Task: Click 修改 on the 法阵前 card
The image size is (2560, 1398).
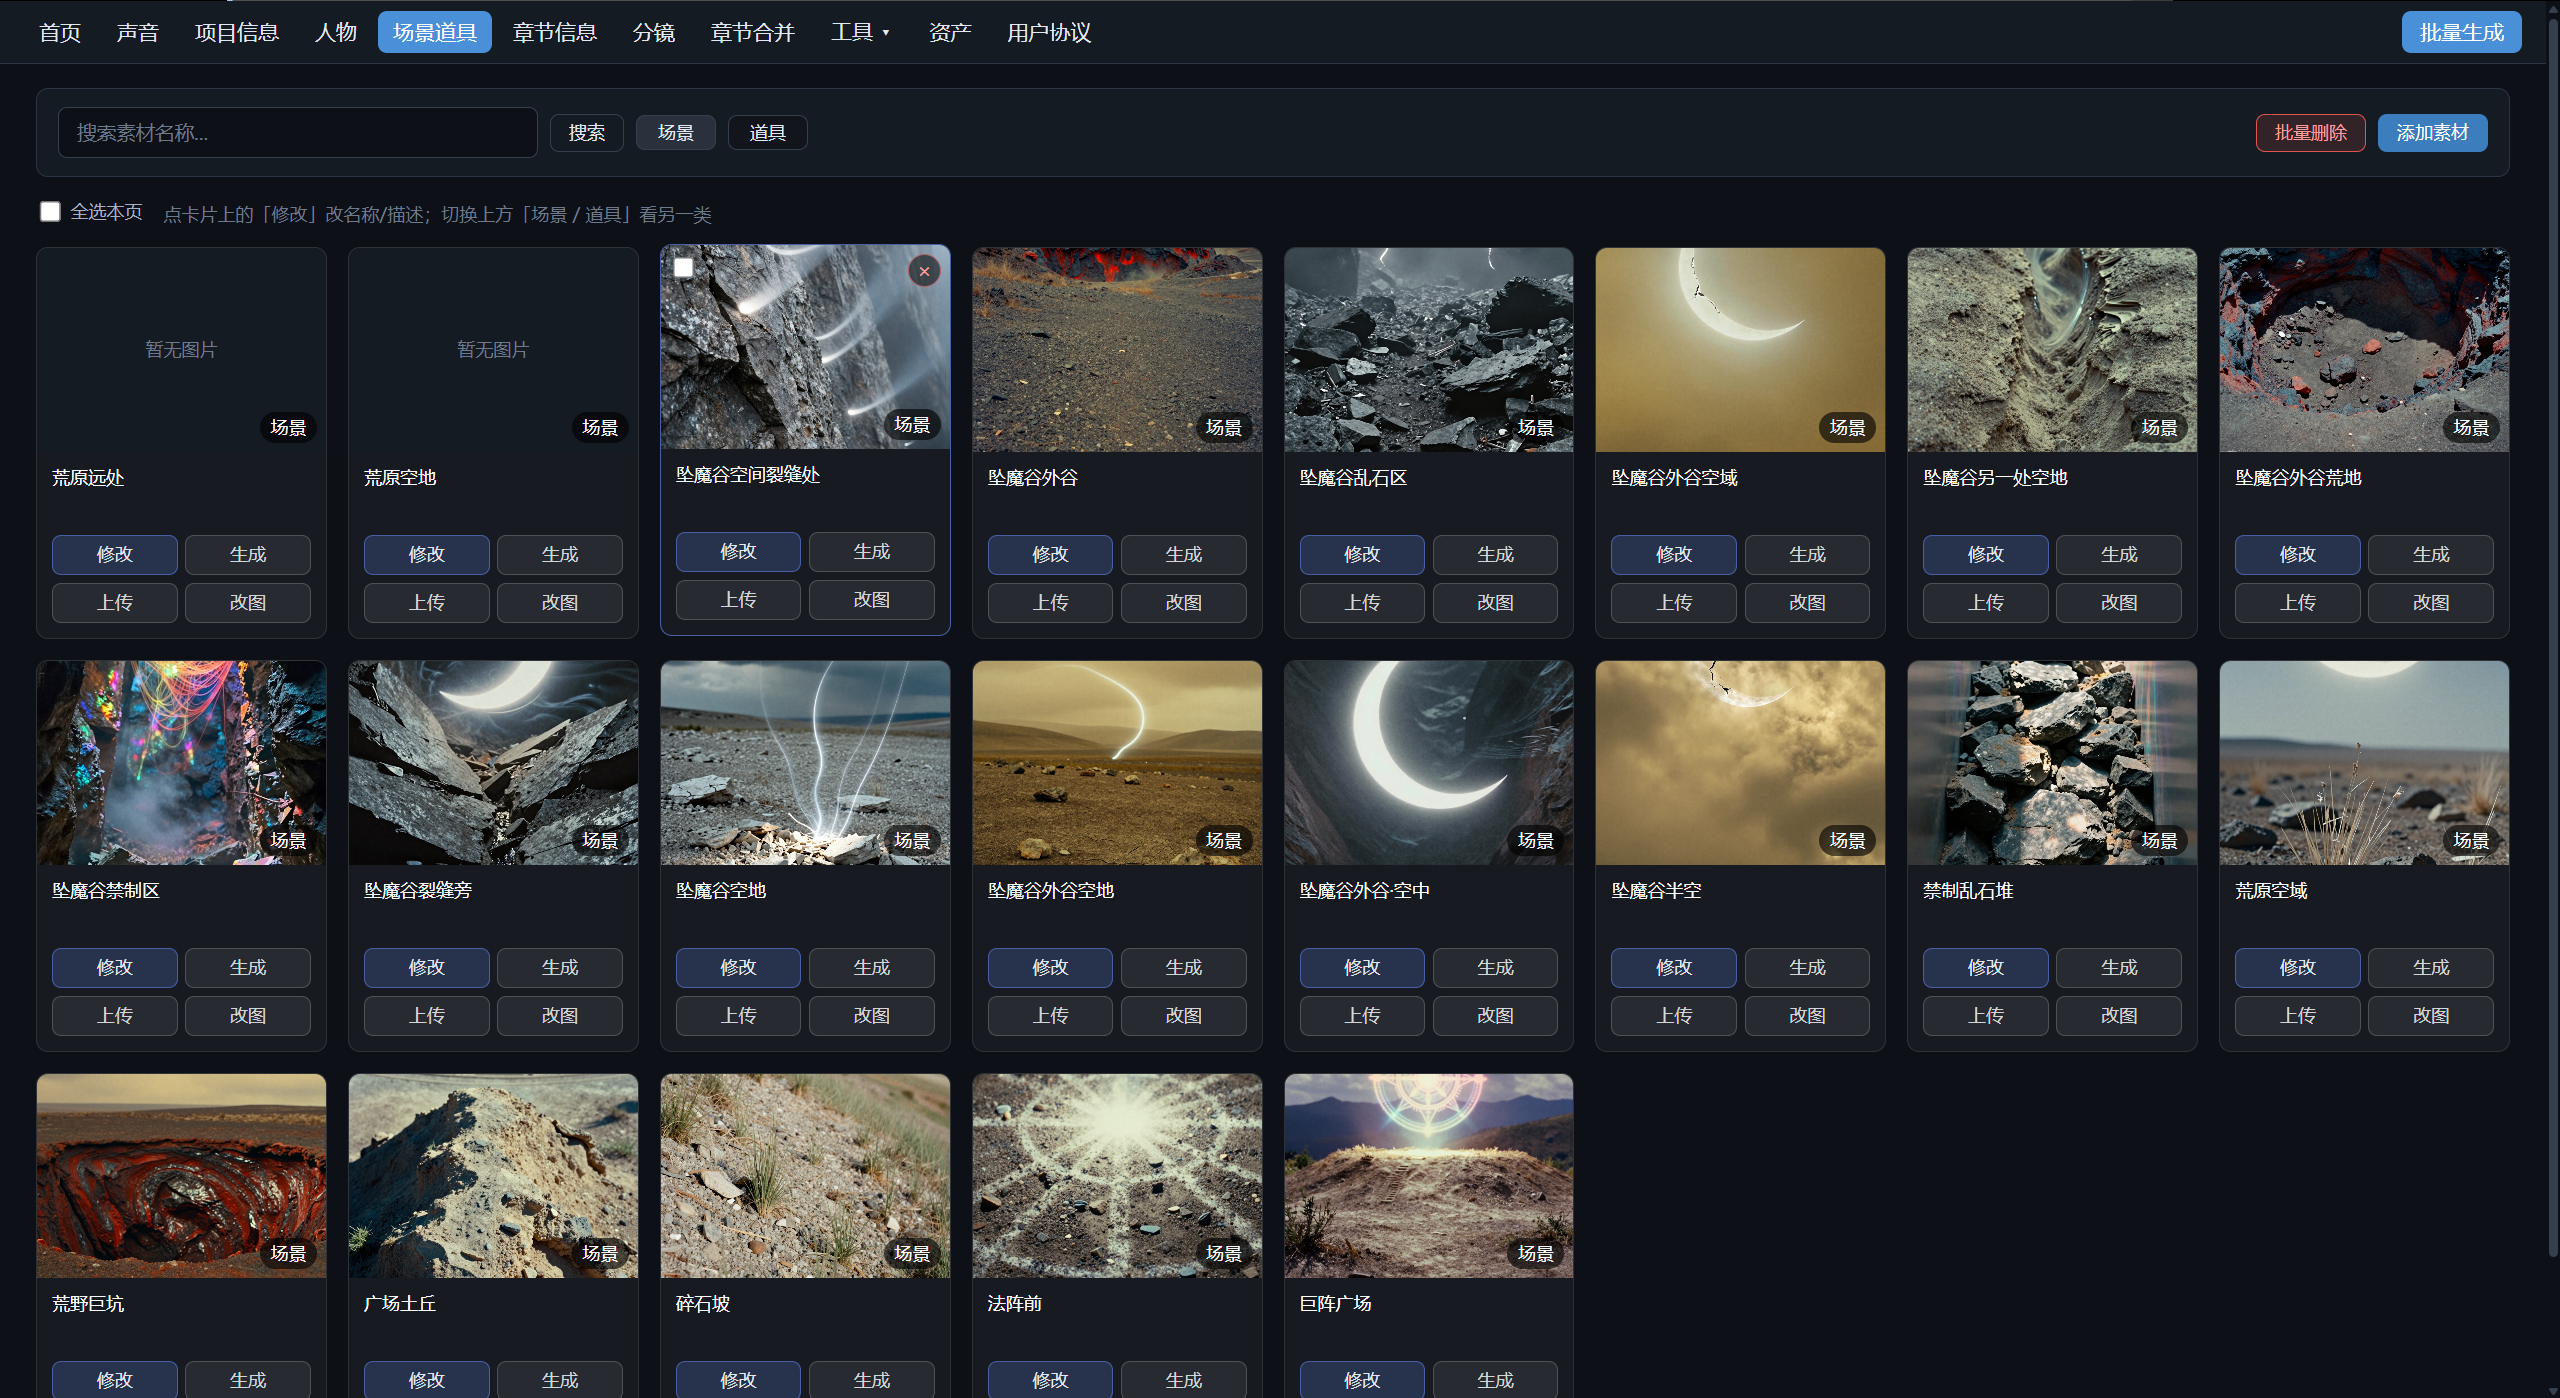Action: [1050, 1380]
